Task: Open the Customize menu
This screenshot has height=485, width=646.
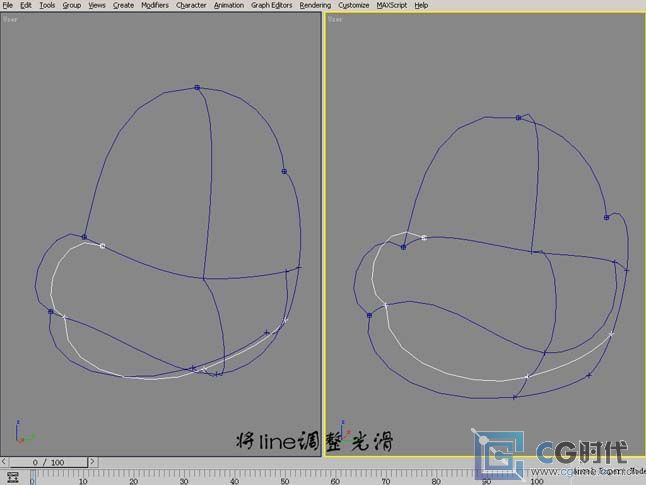Action: click(354, 5)
